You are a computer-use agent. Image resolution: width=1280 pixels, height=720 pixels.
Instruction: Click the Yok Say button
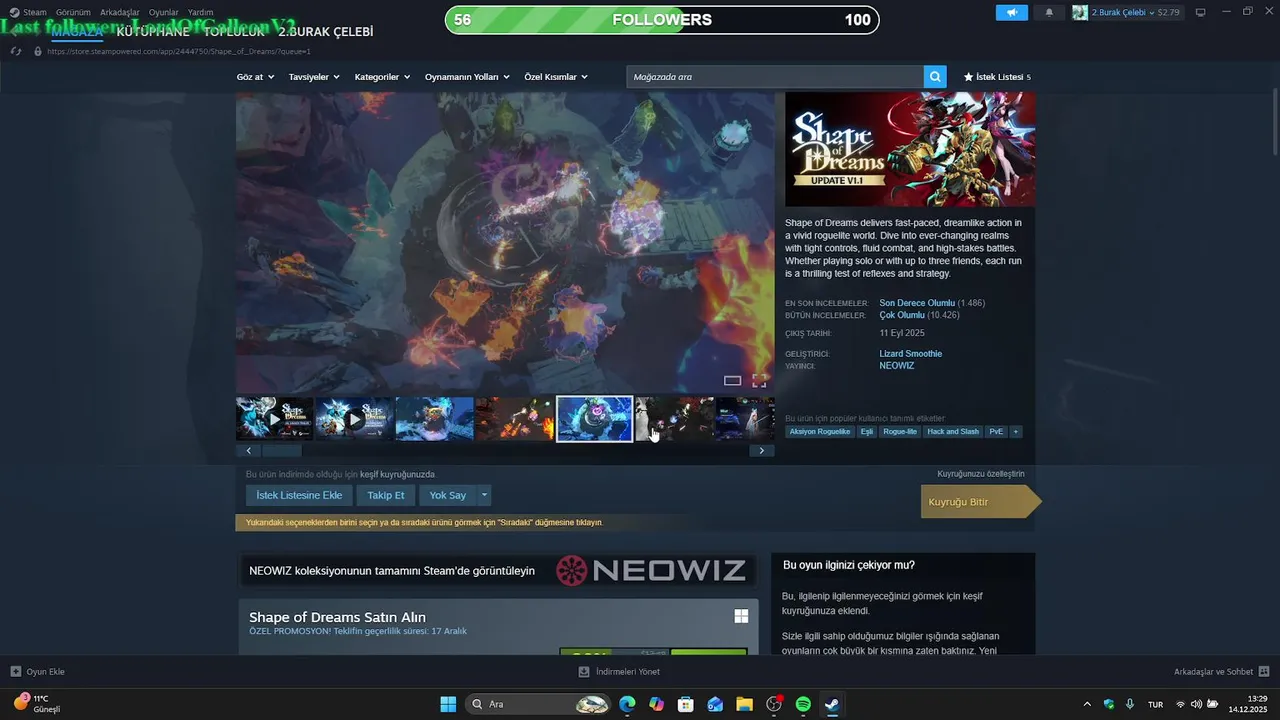point(448,495)
